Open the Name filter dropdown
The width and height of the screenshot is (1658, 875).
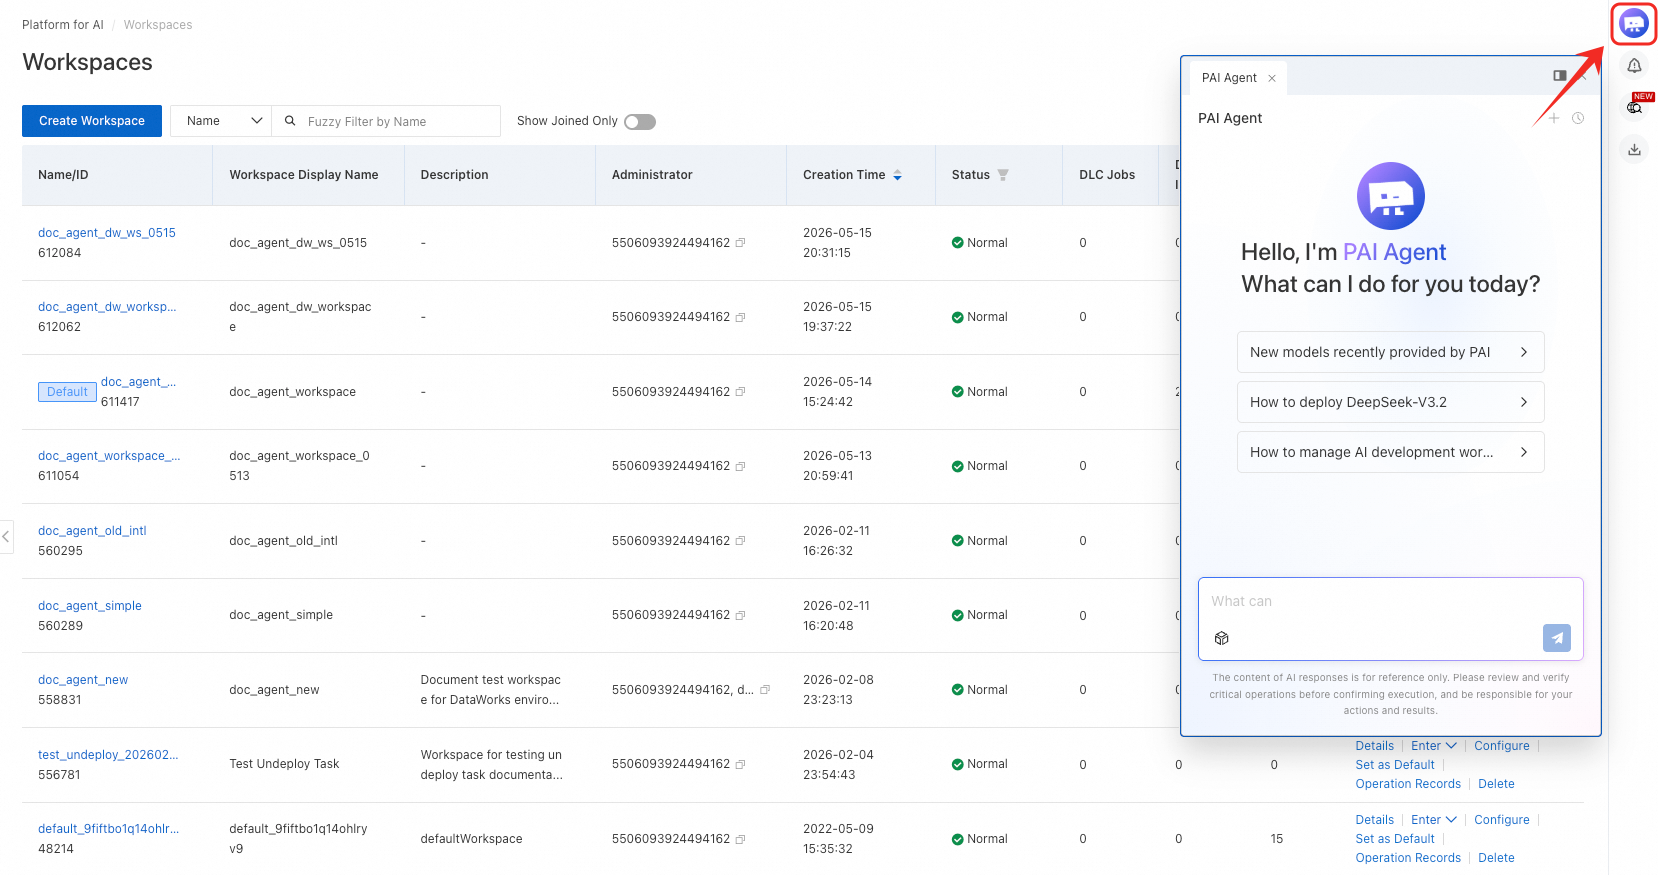tap(221, 121)
